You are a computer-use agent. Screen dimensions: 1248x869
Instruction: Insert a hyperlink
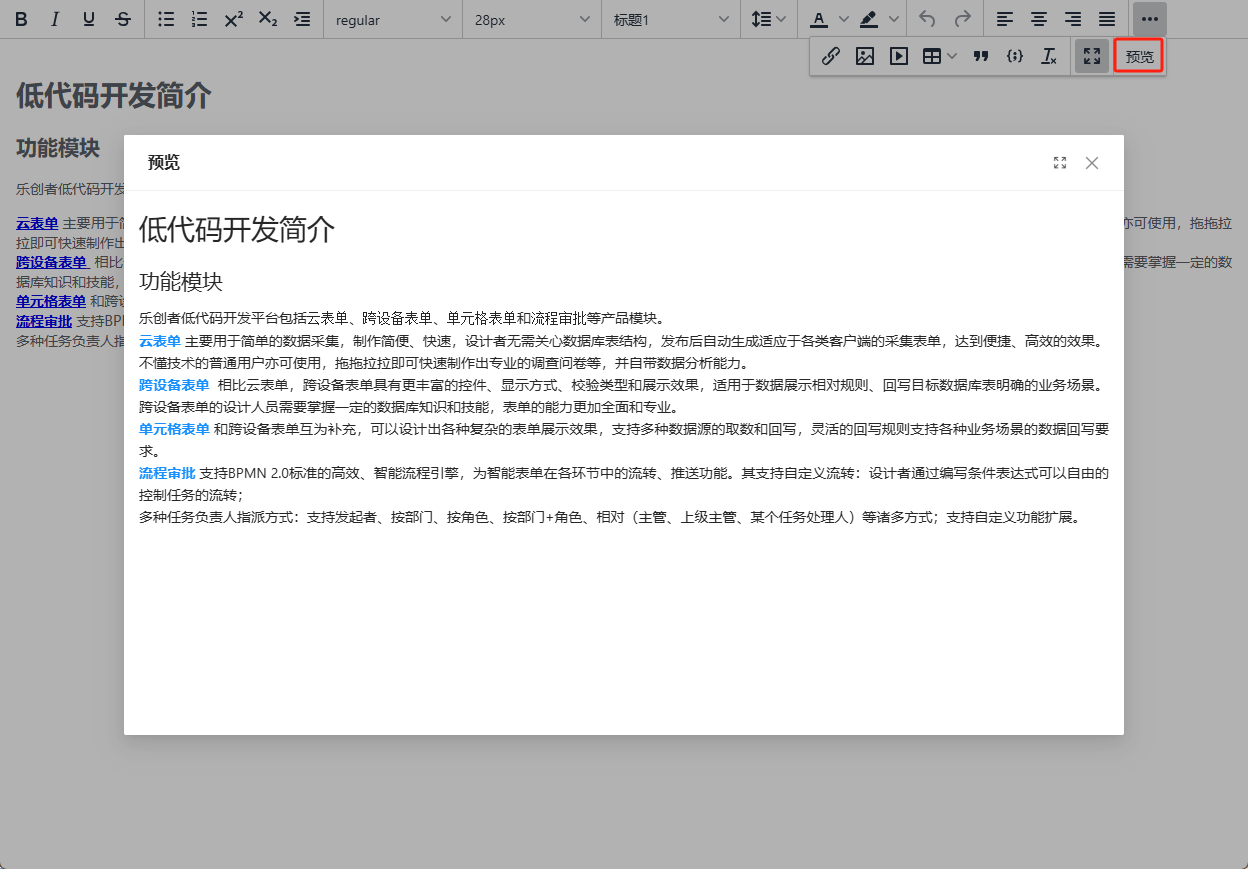(x=830, y=56)
